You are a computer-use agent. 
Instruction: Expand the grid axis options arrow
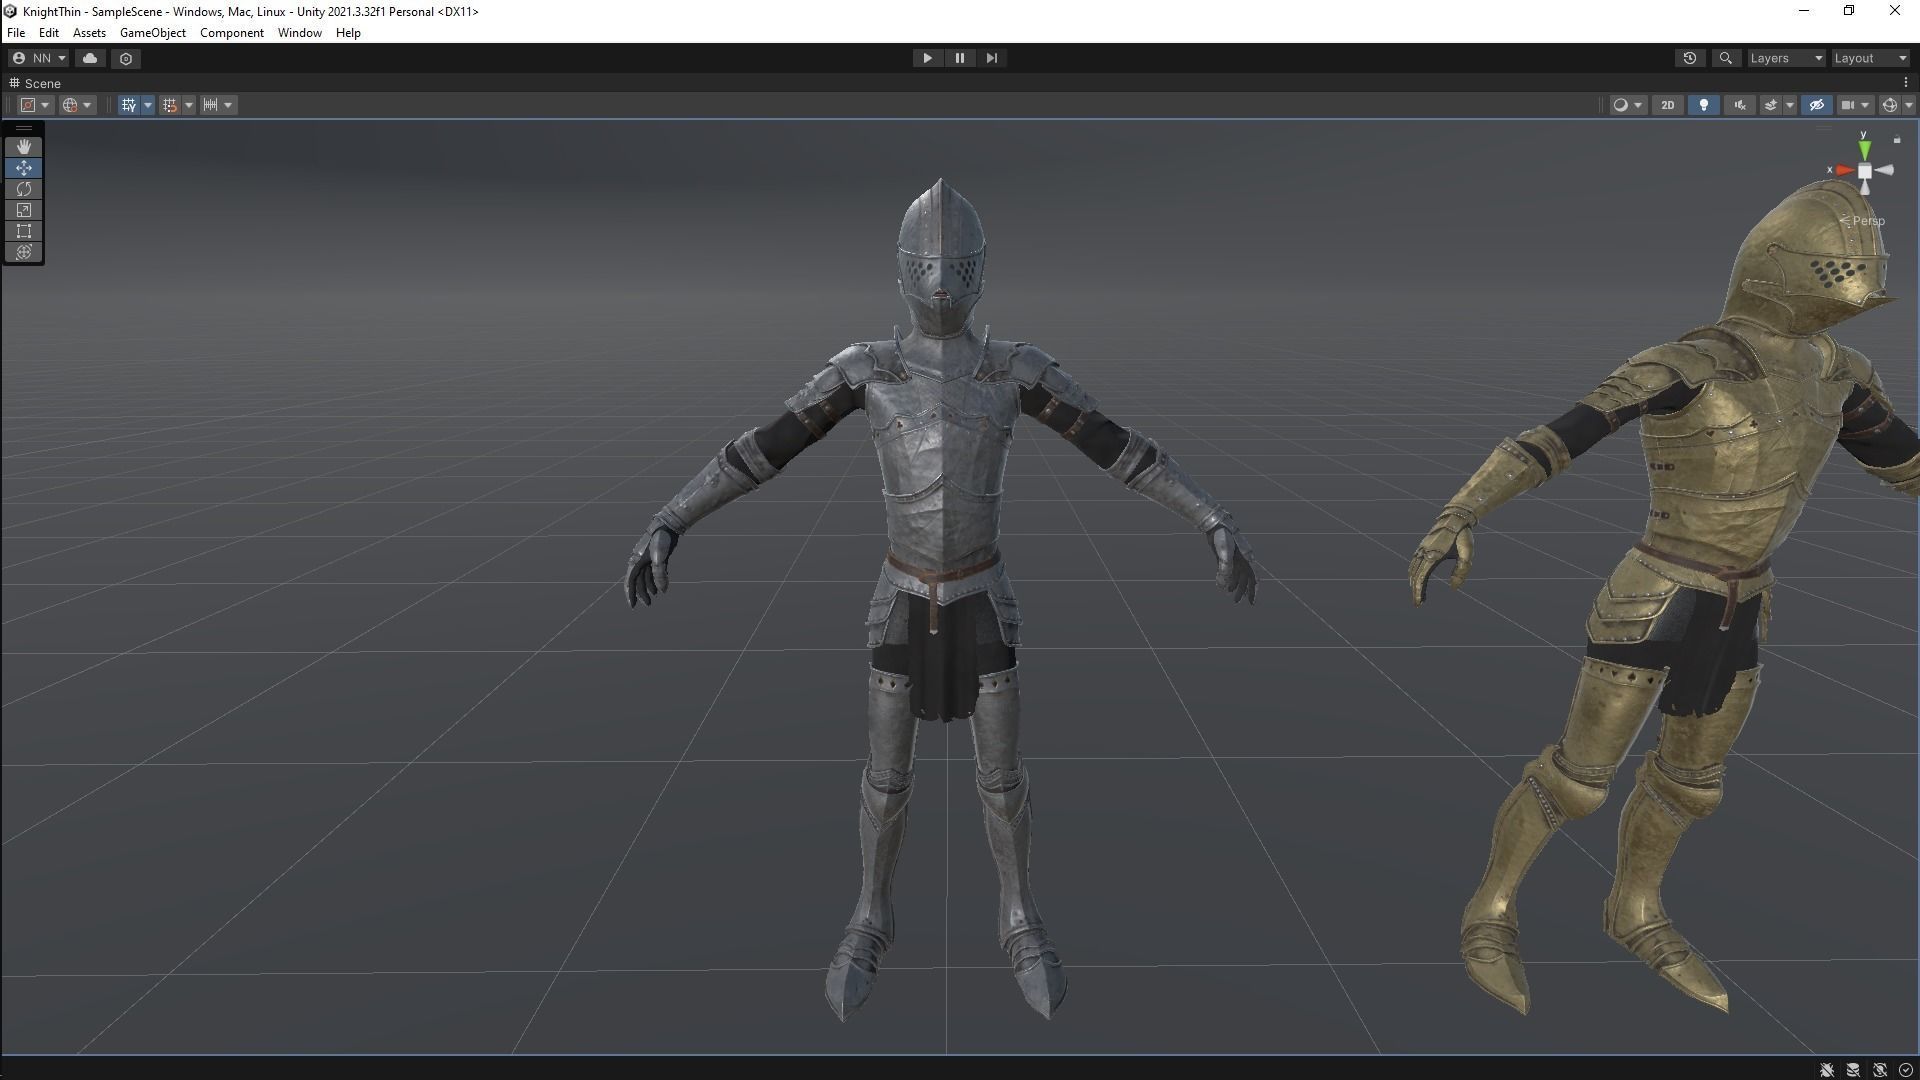click(x=148, y=105)
